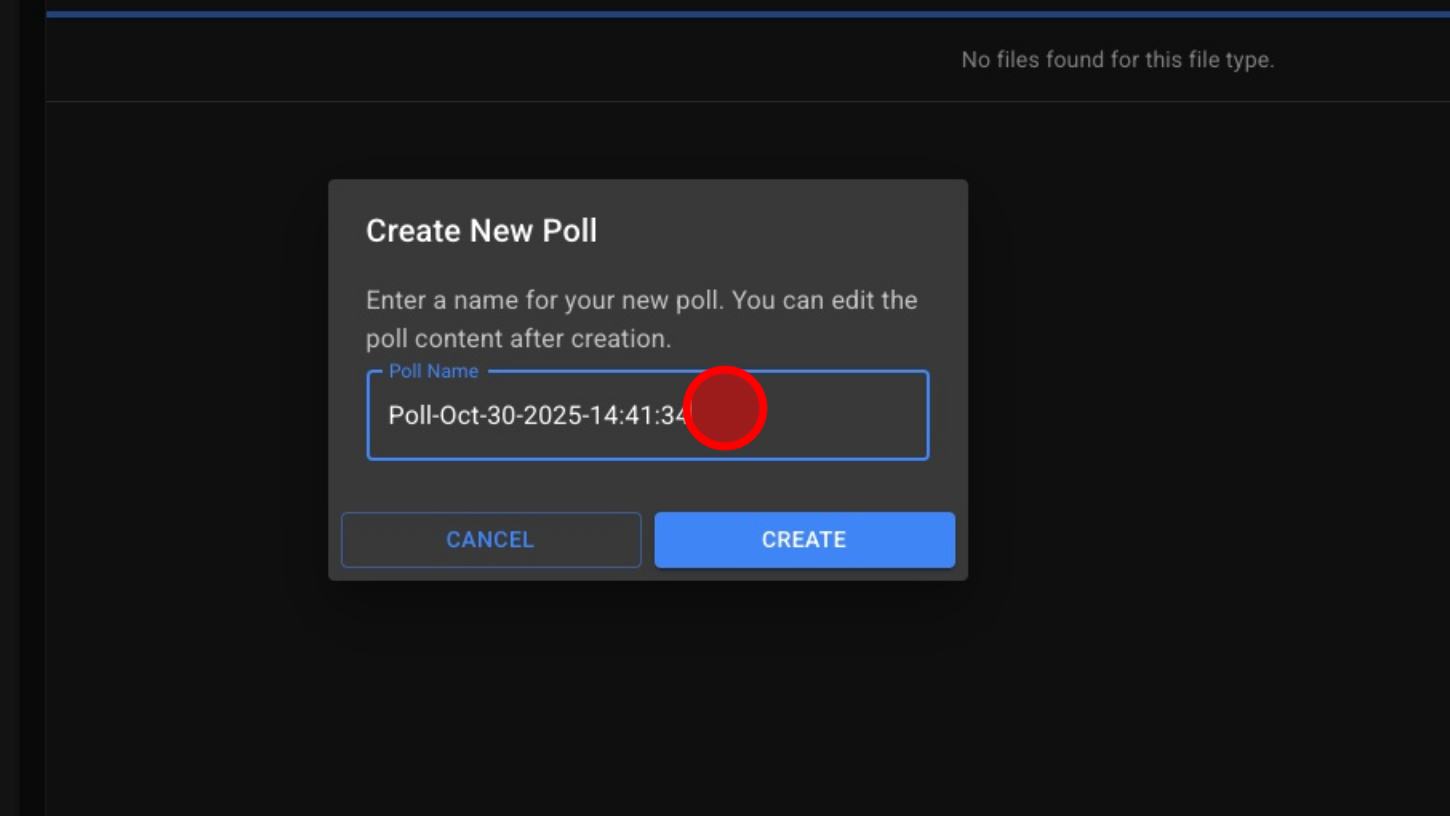Click "poll content after creation" text line

[x=518, y=339]
